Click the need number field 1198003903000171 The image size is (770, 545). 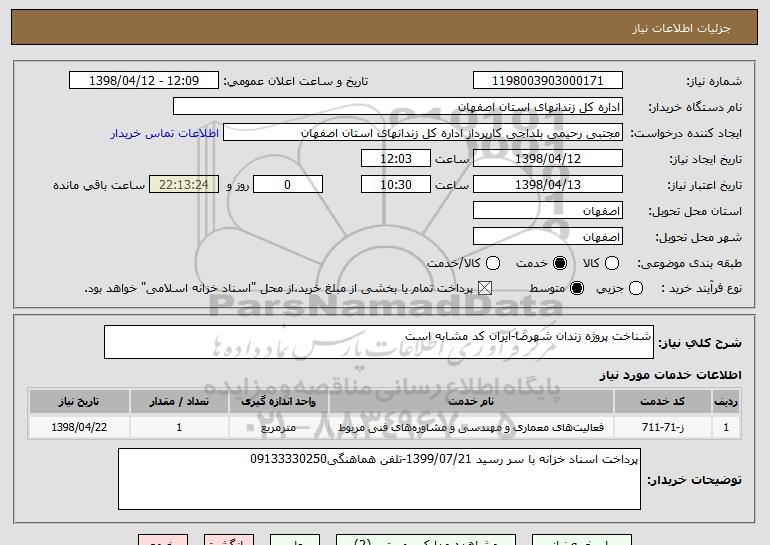click(x=548, y=81)
